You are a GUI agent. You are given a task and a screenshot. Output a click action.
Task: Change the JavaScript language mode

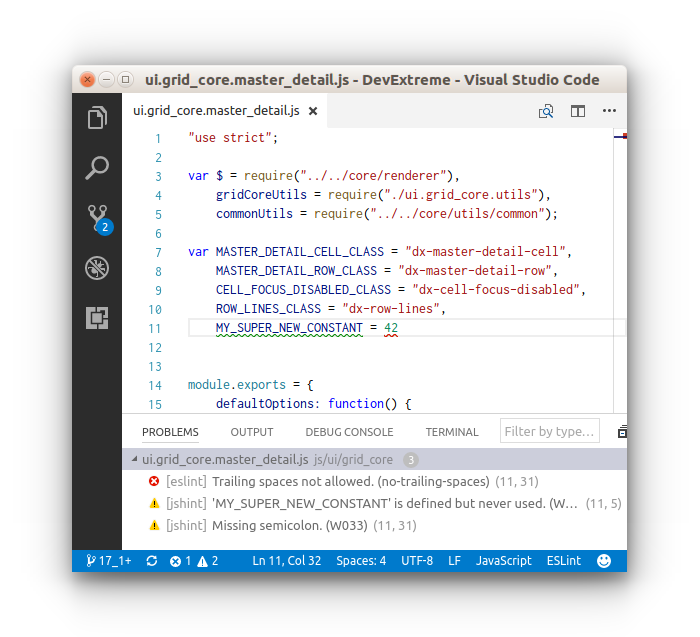click(x=503, y=561)
